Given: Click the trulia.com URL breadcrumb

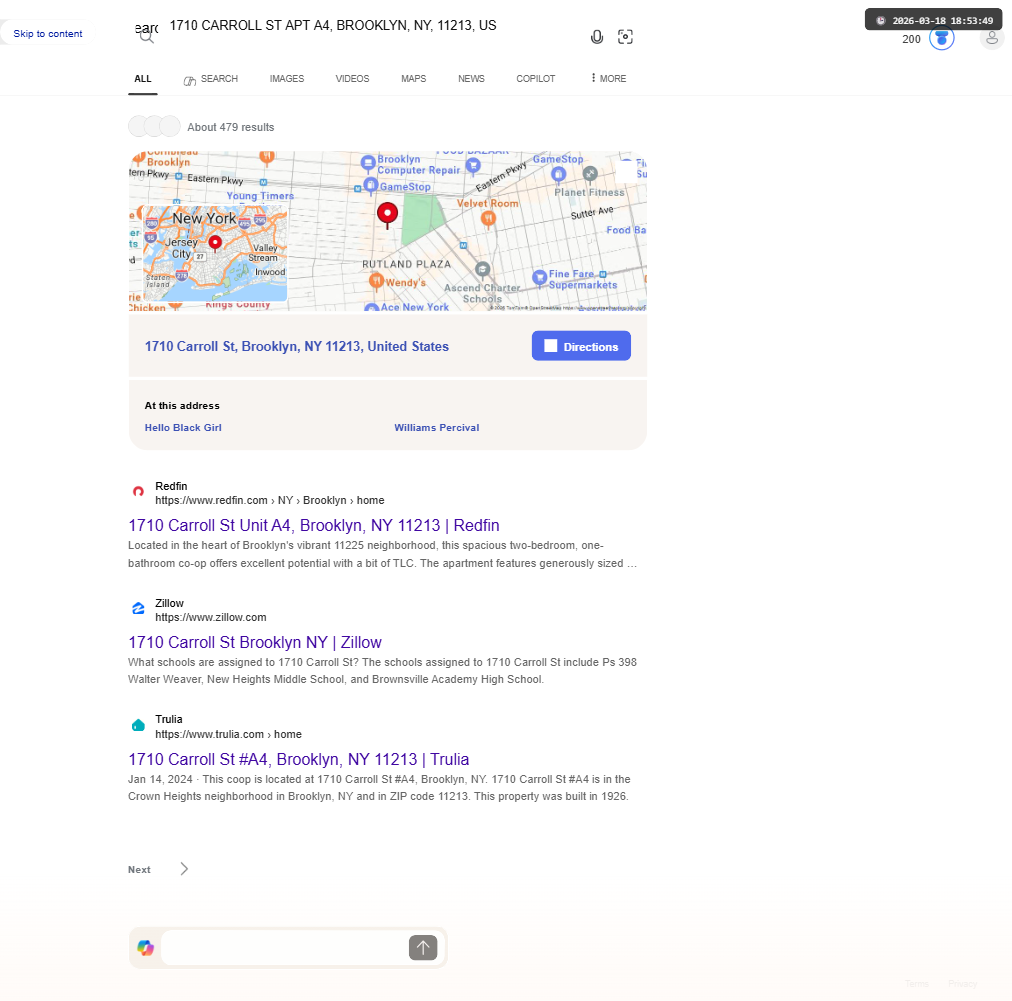Looking at the screenshot, I should point(228,734).
